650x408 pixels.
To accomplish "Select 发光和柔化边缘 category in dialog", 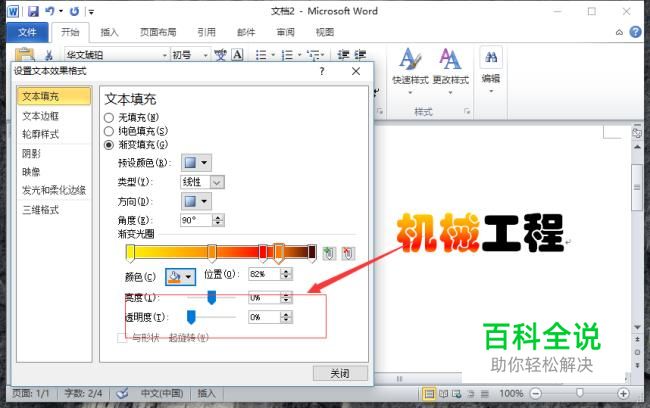I will [x=54, y=190].
